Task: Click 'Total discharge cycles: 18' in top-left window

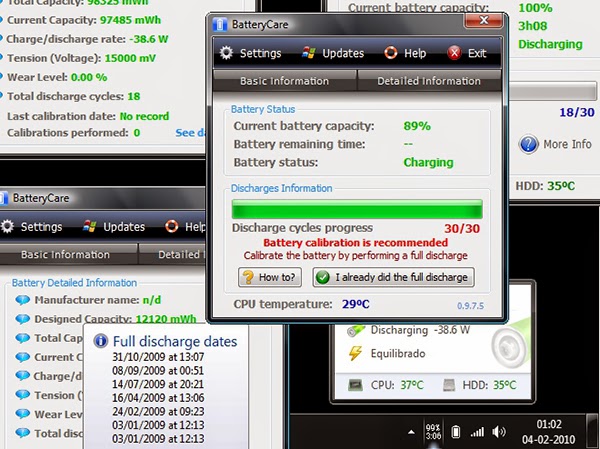Action: pos(74,96)
